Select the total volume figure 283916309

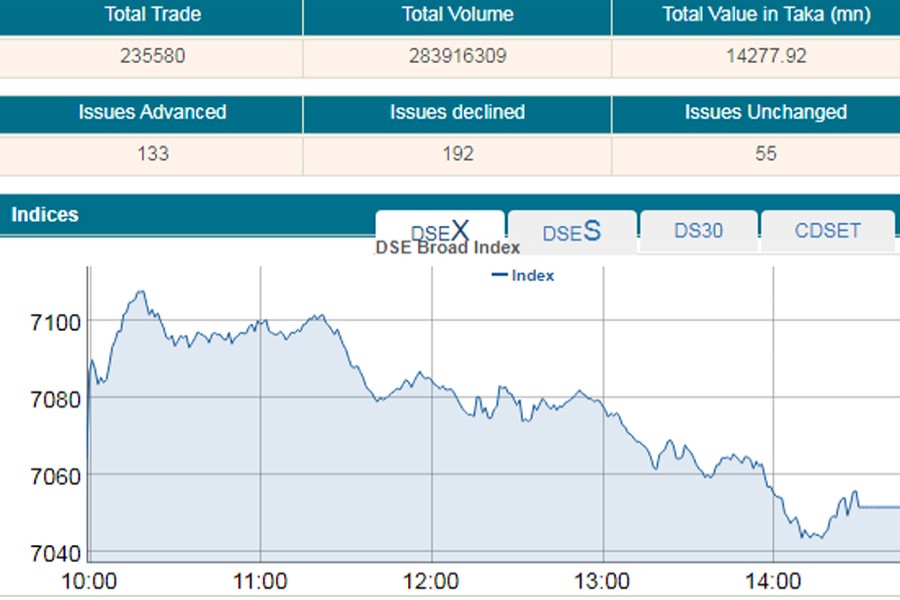pos(457,56)
